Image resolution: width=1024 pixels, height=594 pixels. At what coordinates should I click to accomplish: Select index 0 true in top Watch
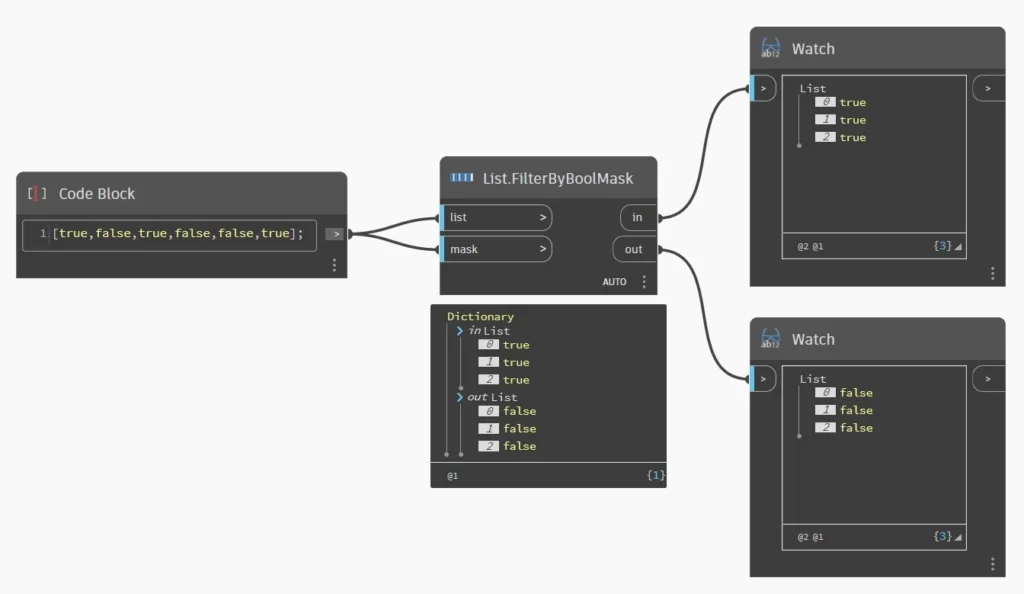pyautogui.click(x=840, y=102)
